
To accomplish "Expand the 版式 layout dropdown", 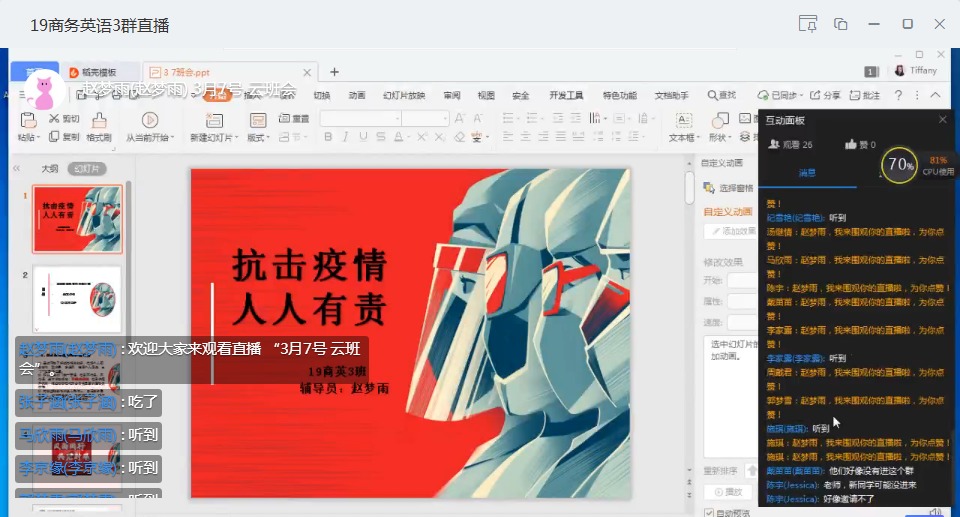I will [257, 137].
